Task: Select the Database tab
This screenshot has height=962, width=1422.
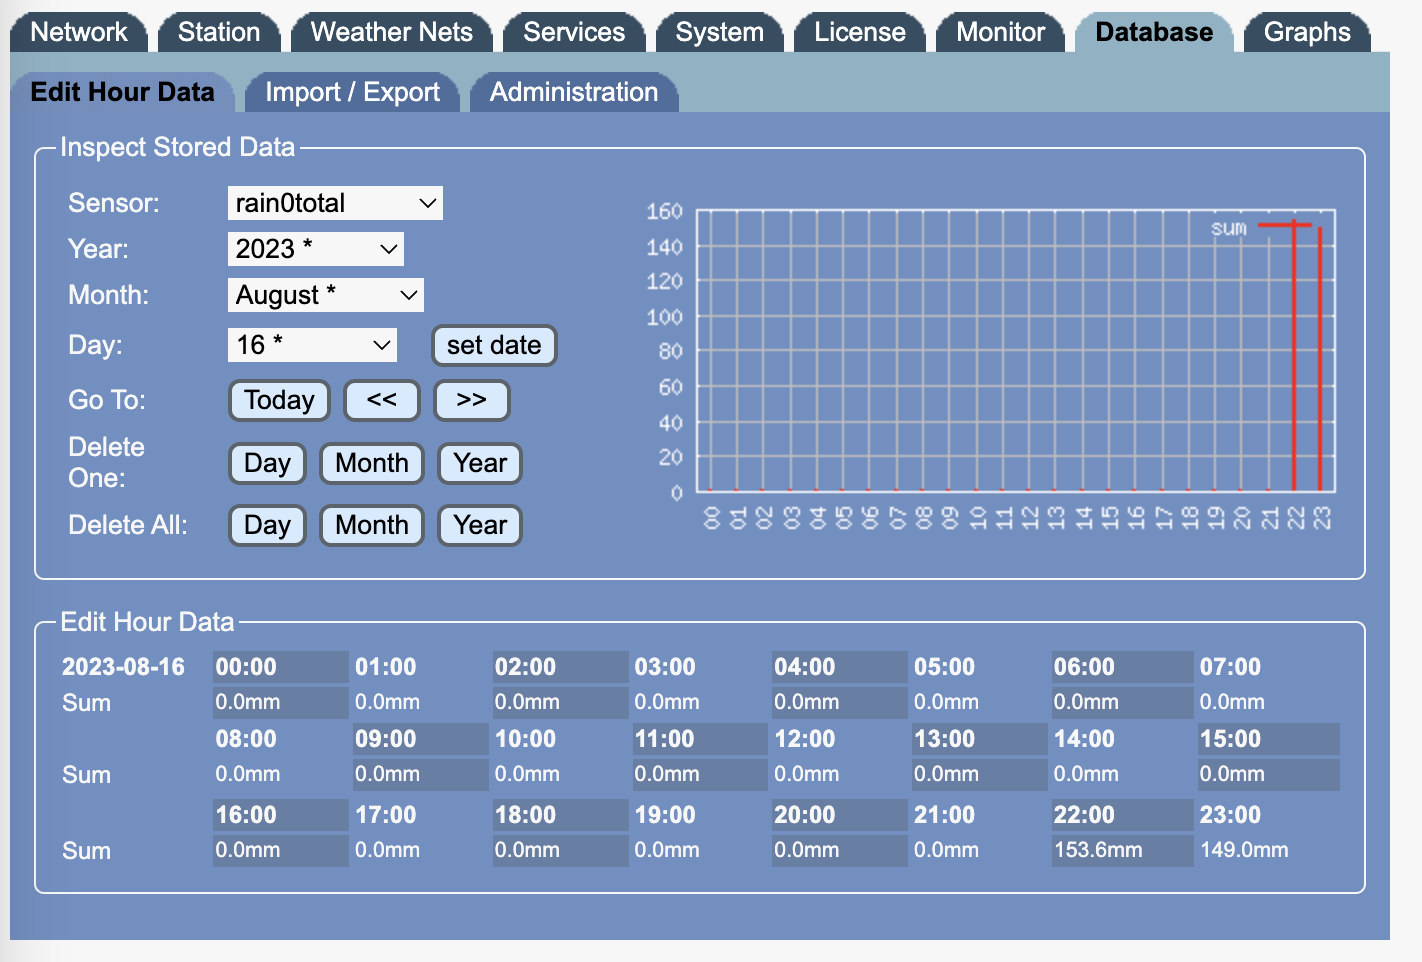Action: 1154,32
